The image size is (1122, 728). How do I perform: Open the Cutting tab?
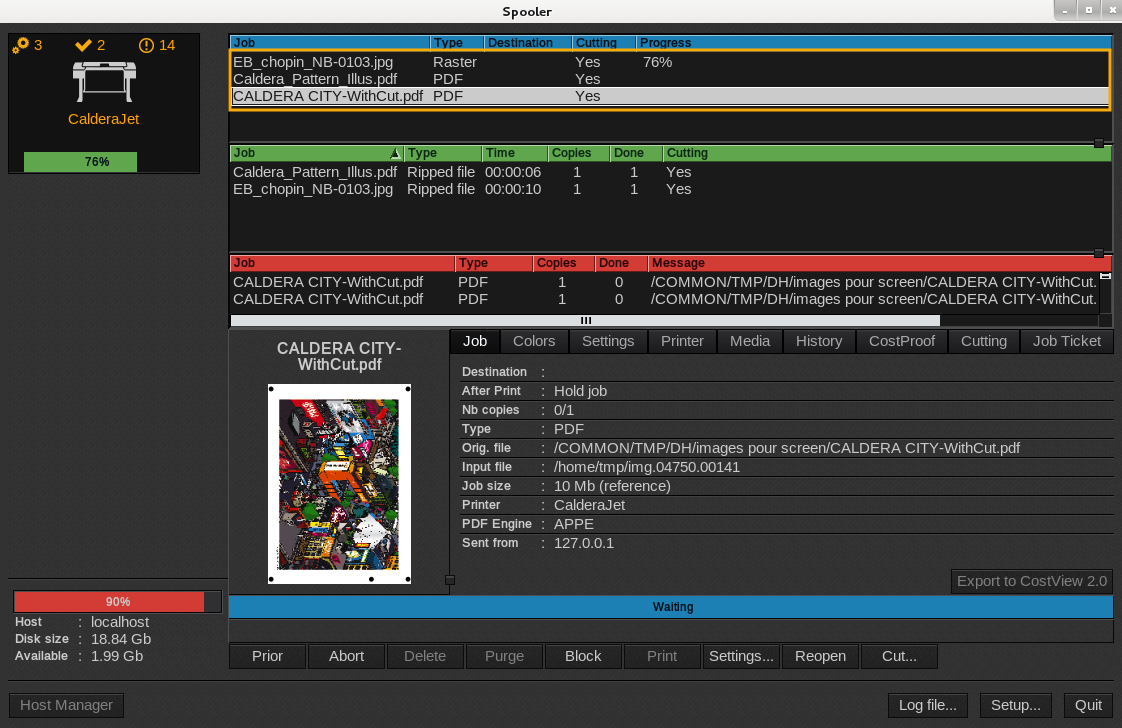coord(983,341)
